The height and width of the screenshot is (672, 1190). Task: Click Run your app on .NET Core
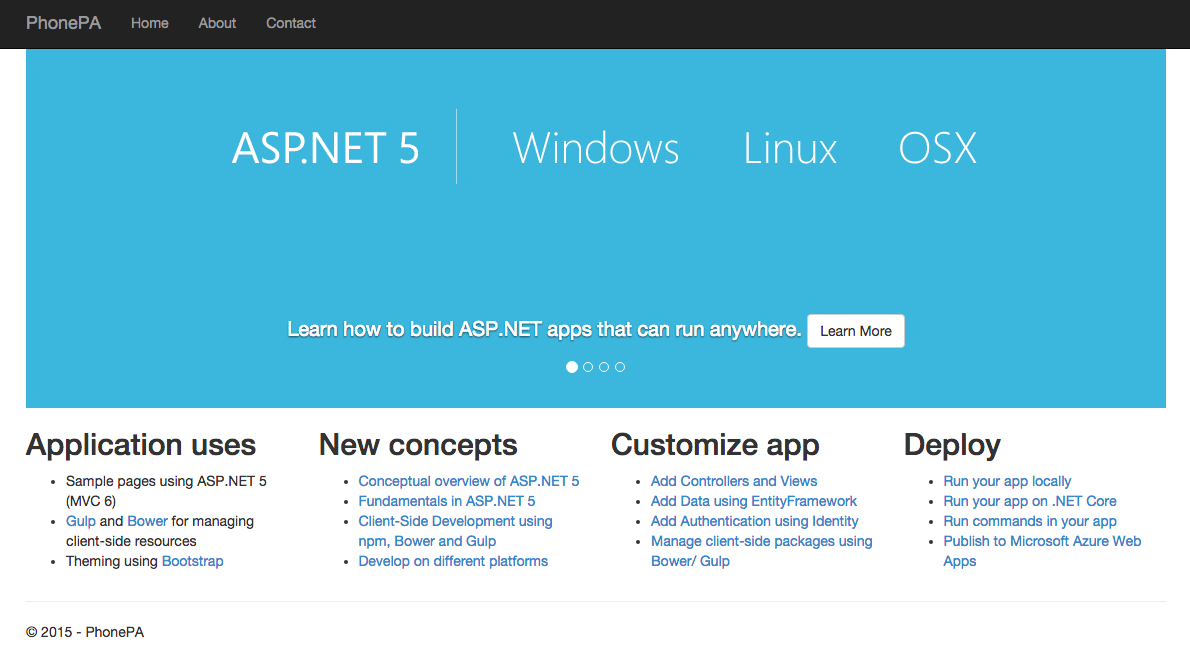pyautogui.click(x=1029, y=501)
